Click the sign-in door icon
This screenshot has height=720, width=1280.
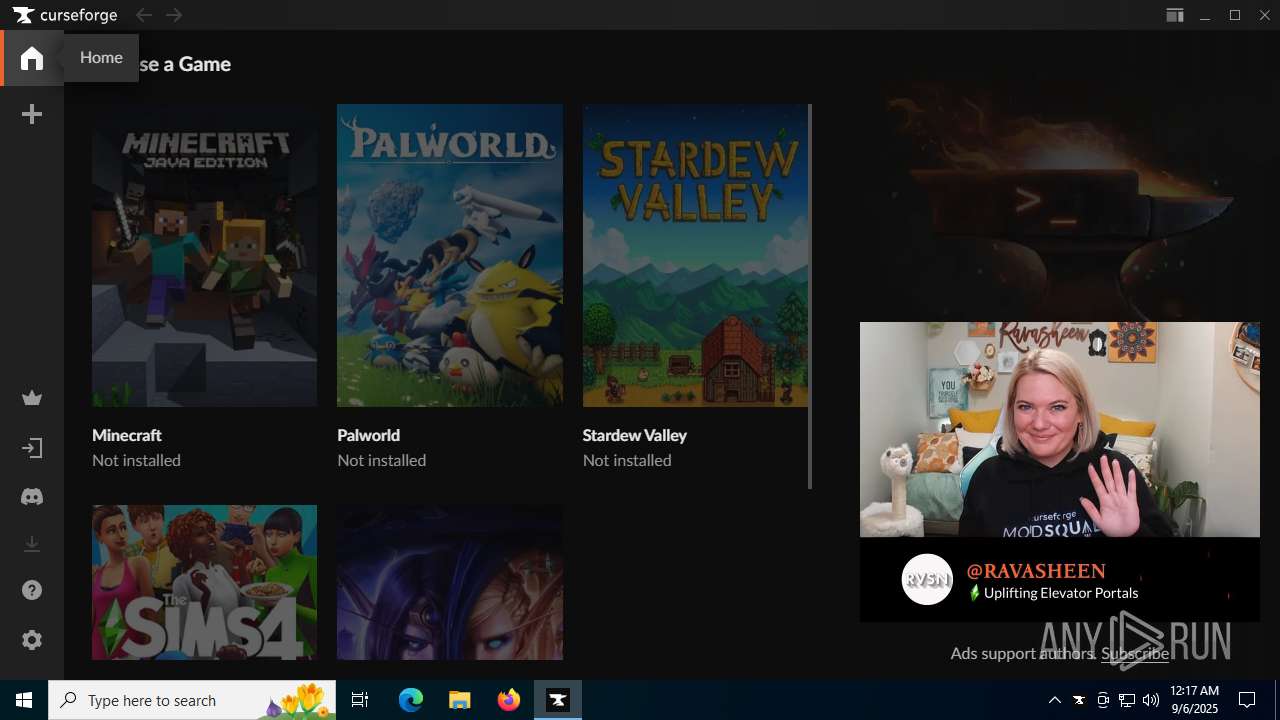pos(32,448)
